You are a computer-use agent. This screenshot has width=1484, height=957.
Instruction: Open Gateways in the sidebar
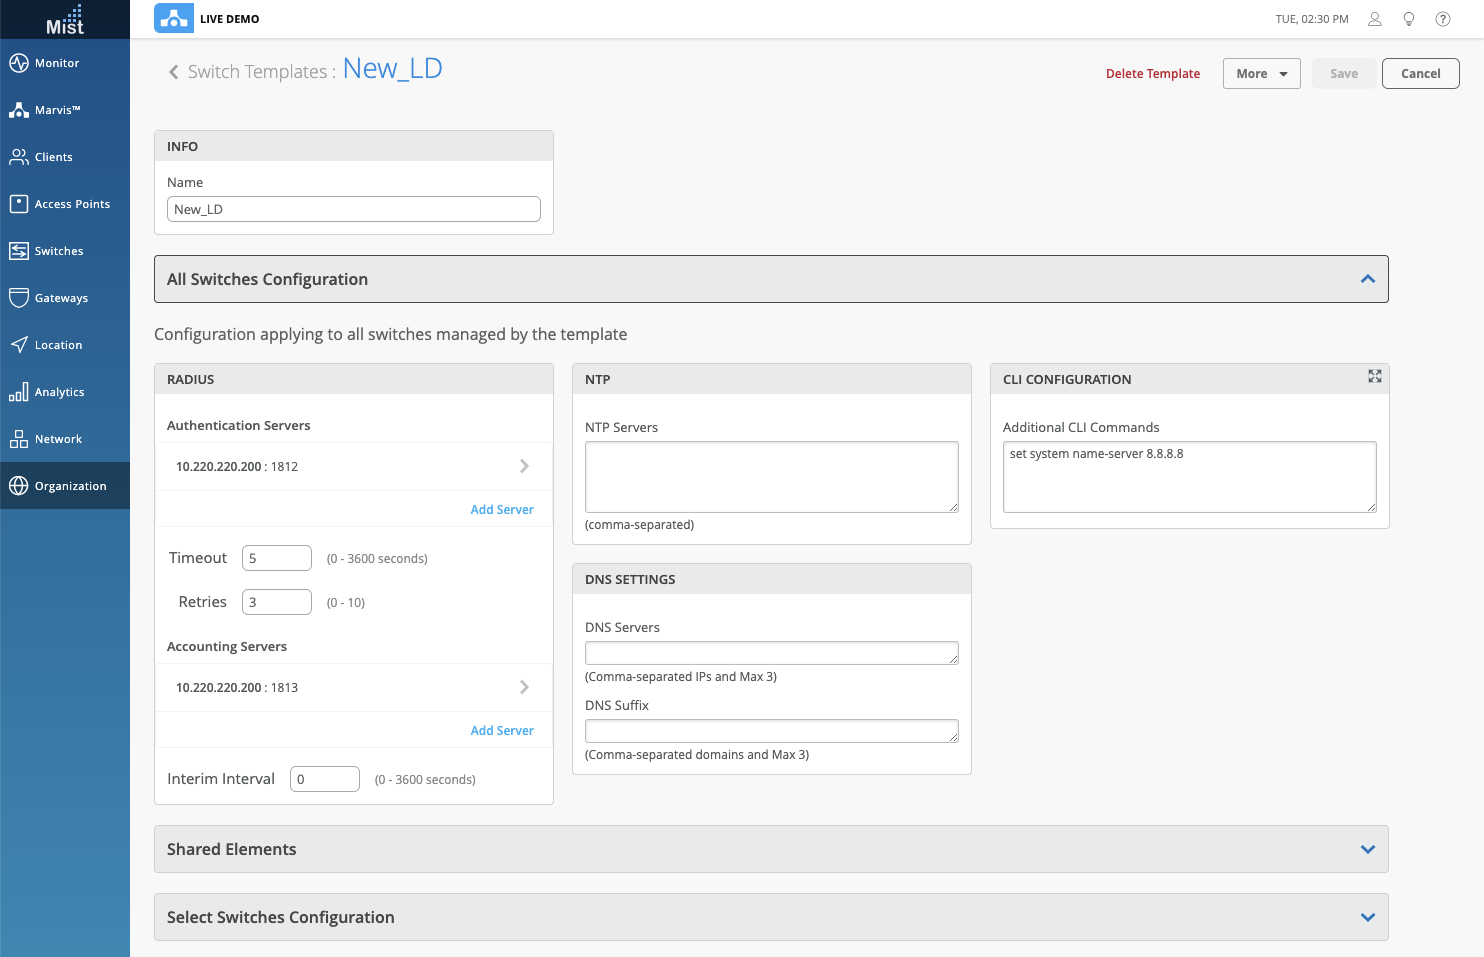61,298
